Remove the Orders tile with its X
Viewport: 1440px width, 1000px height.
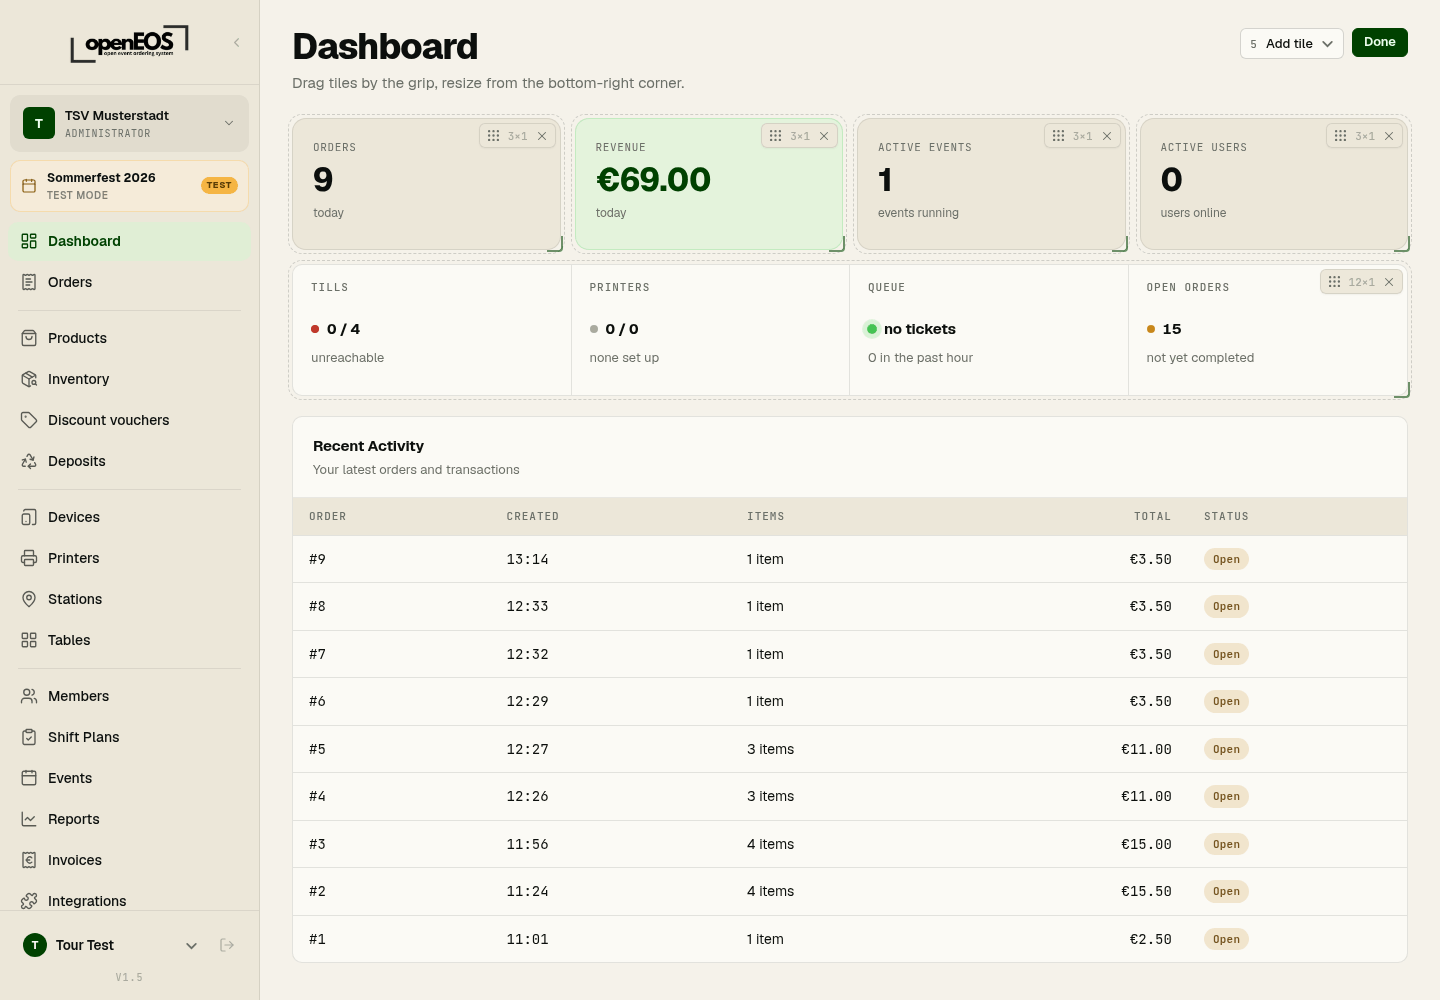point(542,136)
